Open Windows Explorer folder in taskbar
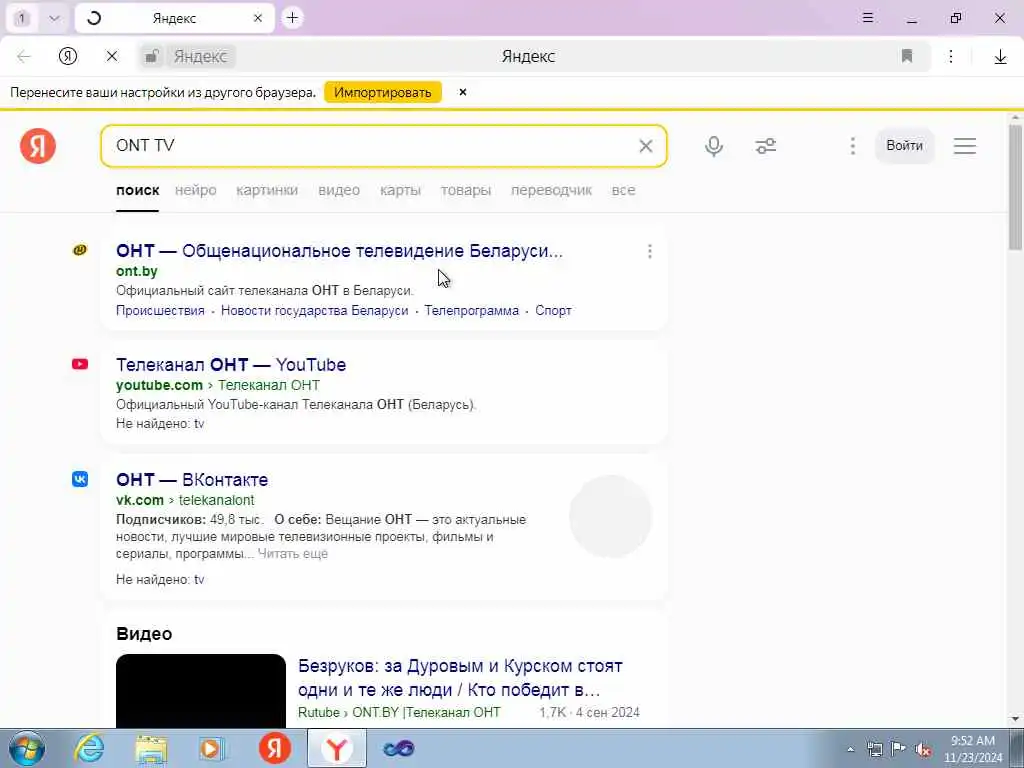Viewport: 1024px width, 768px height. [x=151, y=748]
